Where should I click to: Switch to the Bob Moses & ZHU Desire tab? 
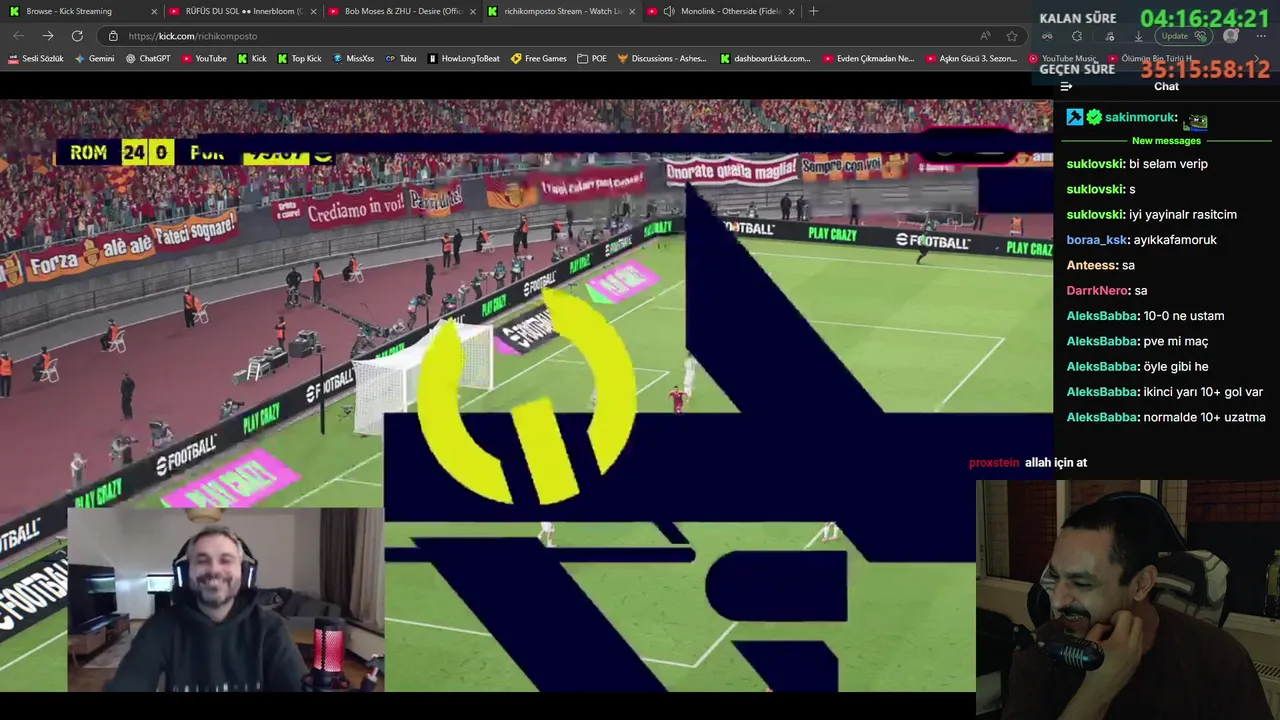pos(402,11)
